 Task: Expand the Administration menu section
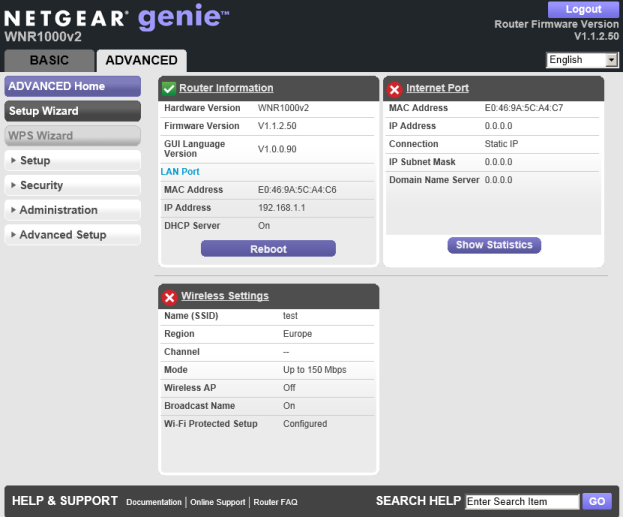[72, 210]
